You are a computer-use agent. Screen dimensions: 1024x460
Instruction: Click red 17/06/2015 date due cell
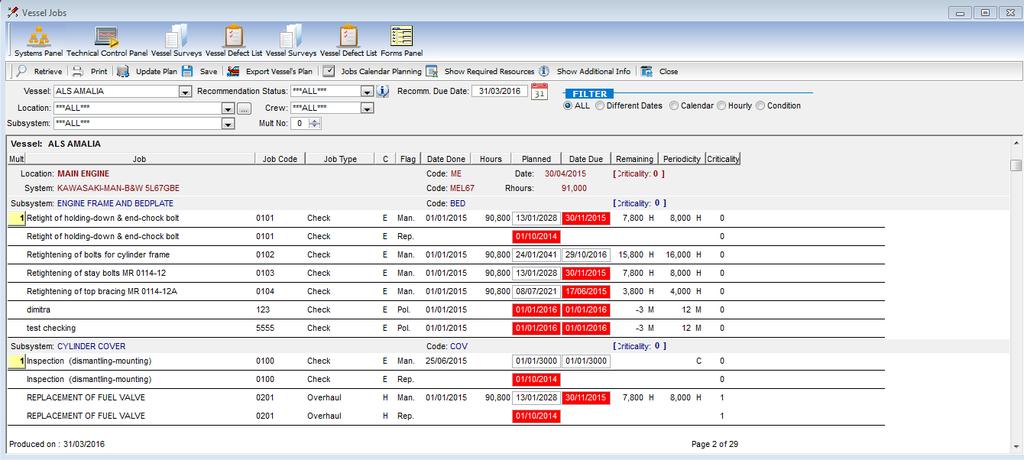coord(586,291)
